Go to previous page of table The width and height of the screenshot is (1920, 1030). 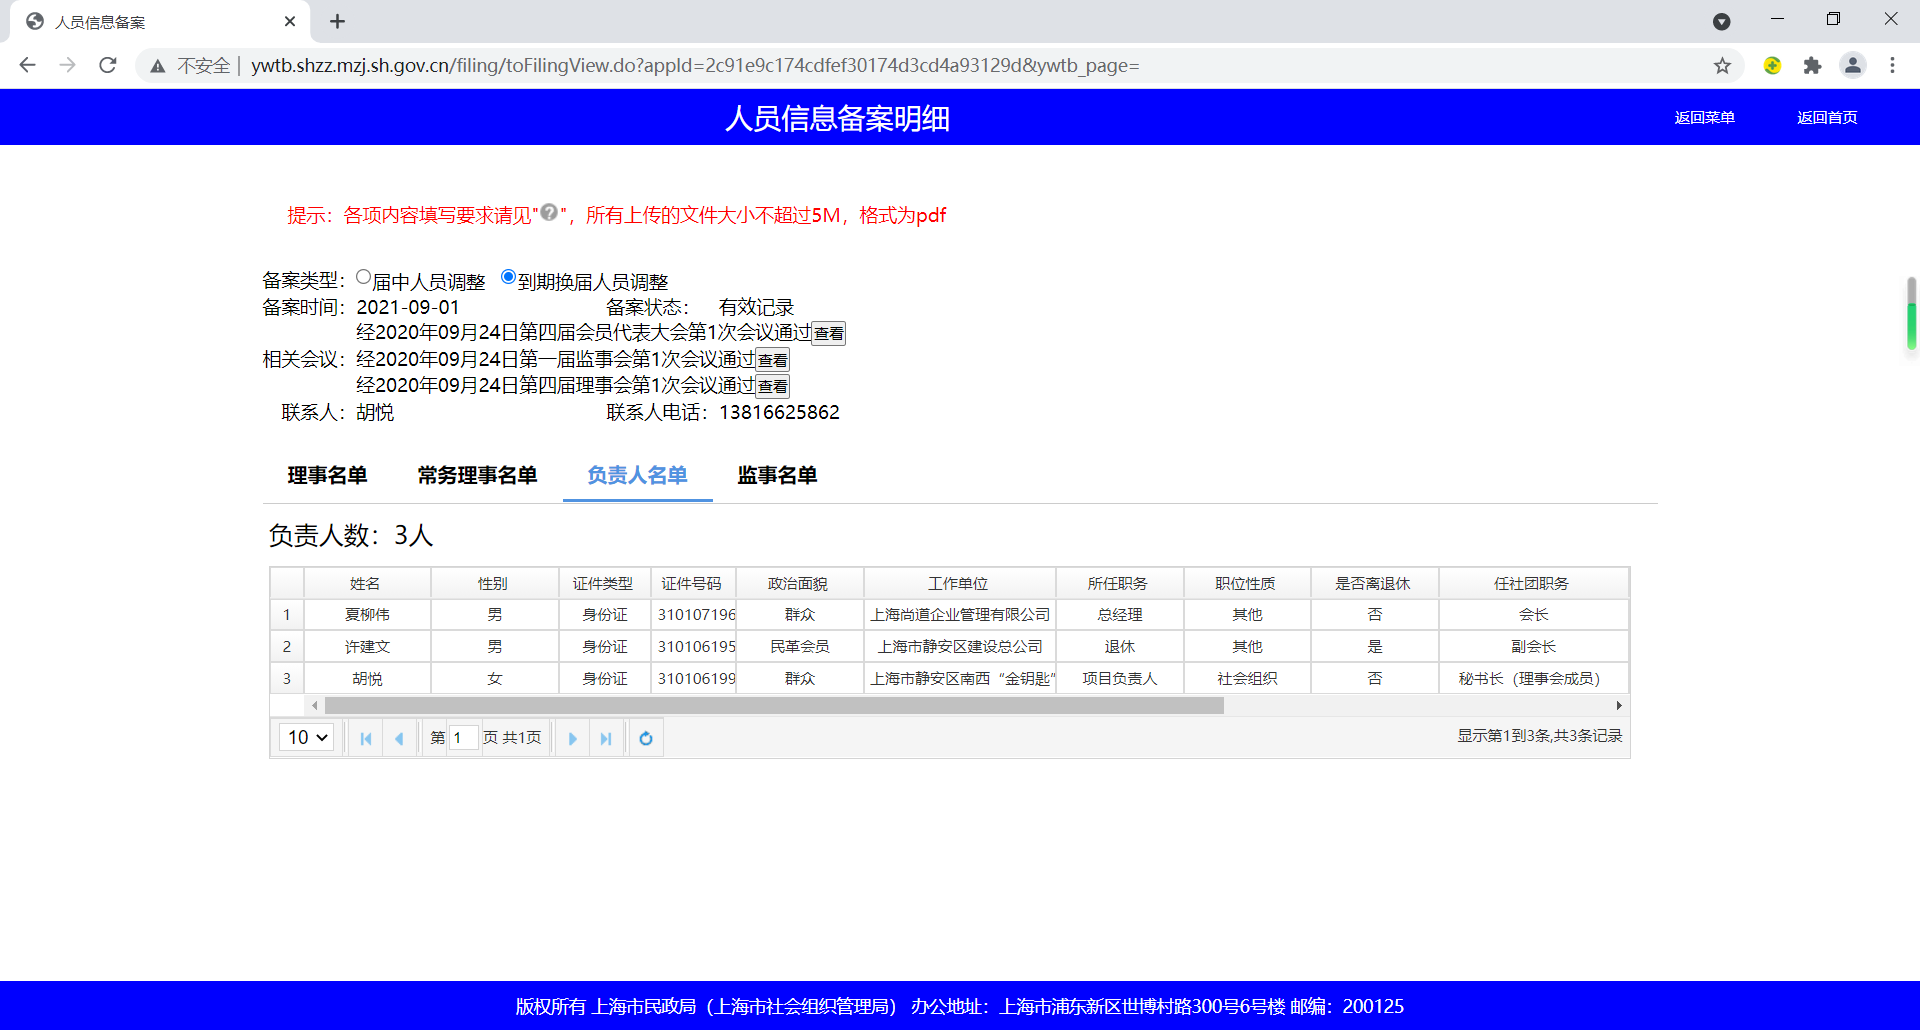399,738
